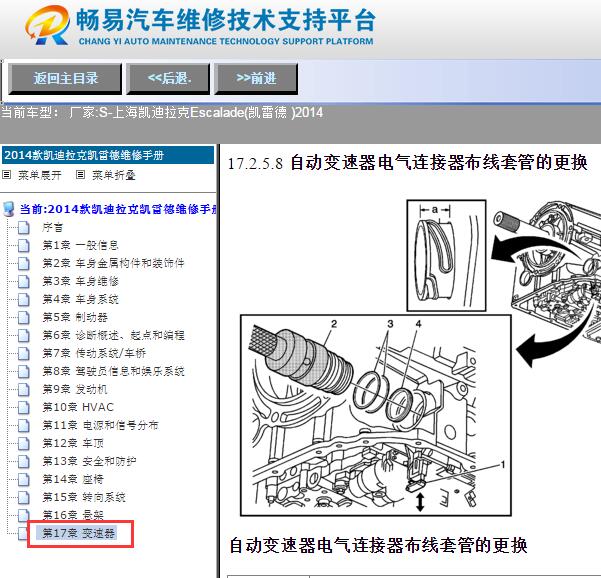Click the 2014款凯迪拉克凯雷德维修手册 panel header
Image resolution: width=601 pixels, height=578 pixels.
tap(108, 155)
